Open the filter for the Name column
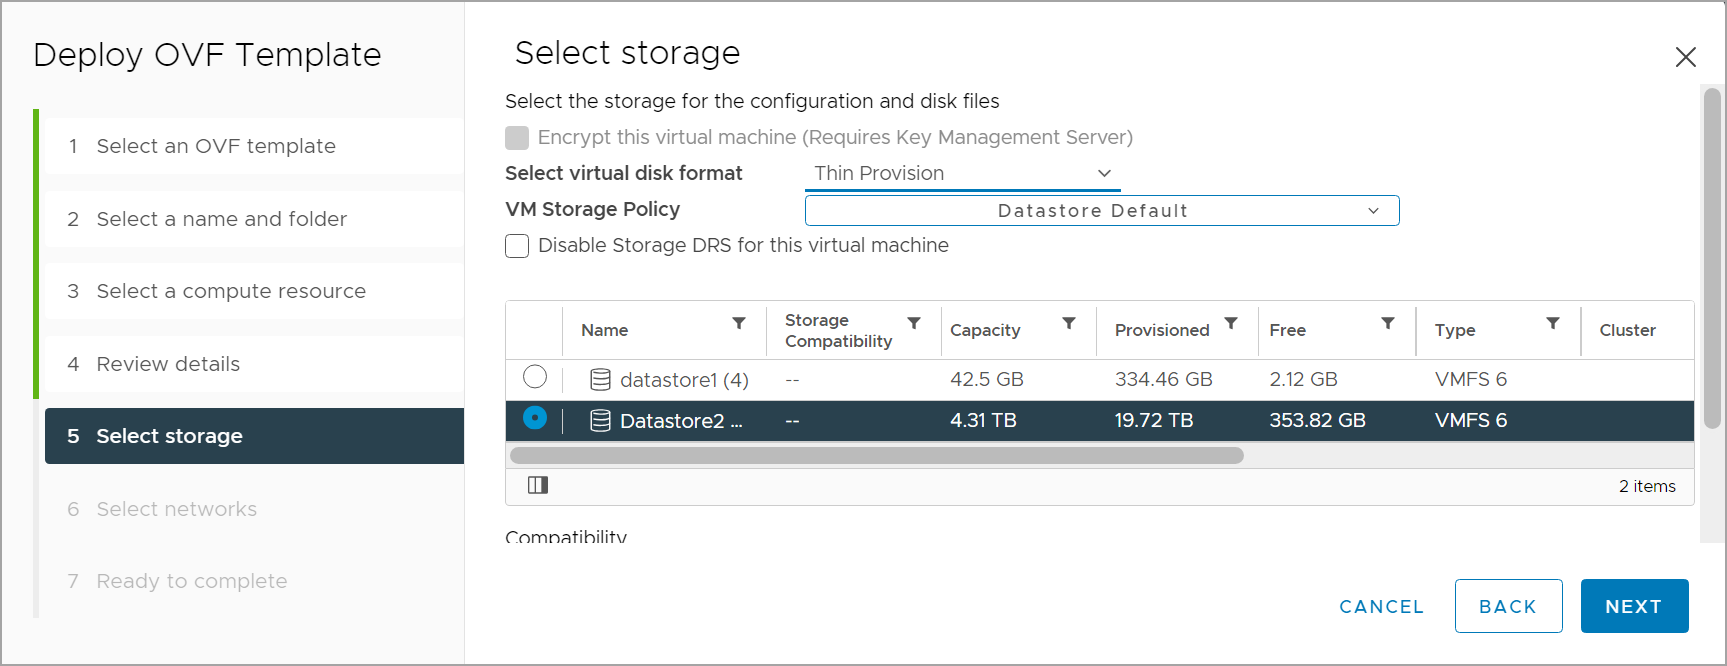The image size is (1727, 666). (739, 324)
